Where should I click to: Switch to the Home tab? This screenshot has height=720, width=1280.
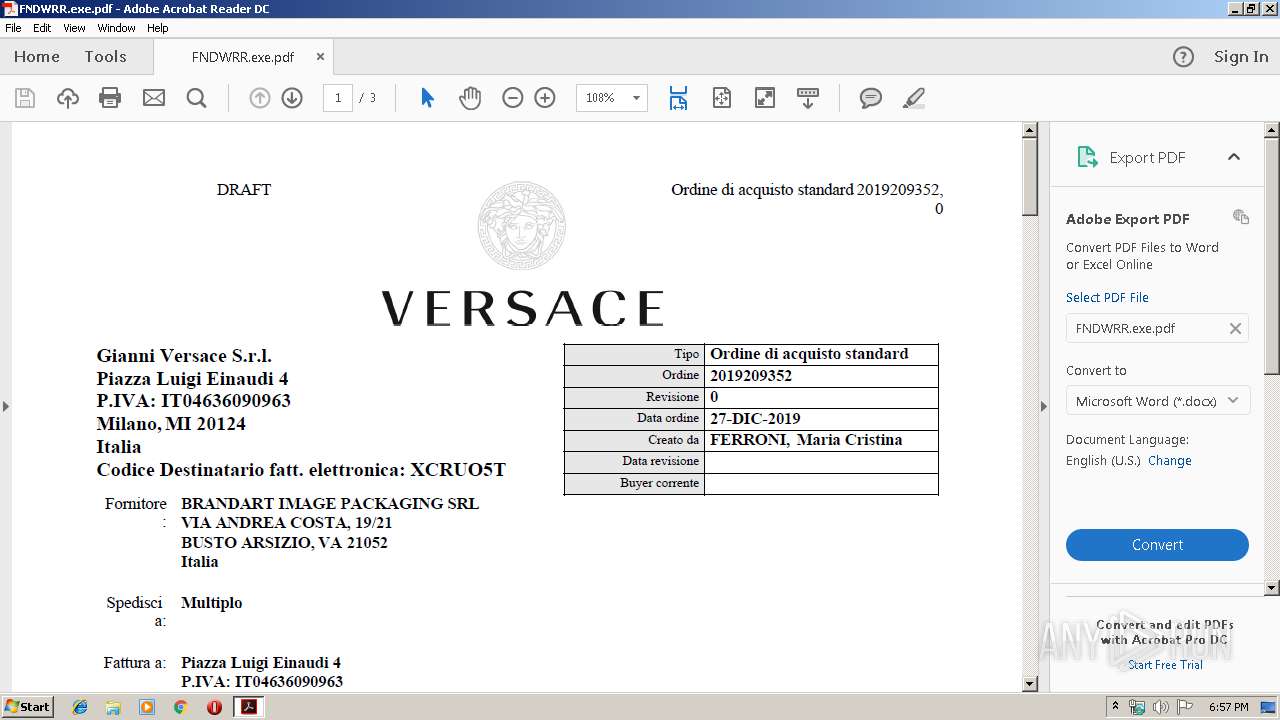pyautogui.click(x=37, y=57)
